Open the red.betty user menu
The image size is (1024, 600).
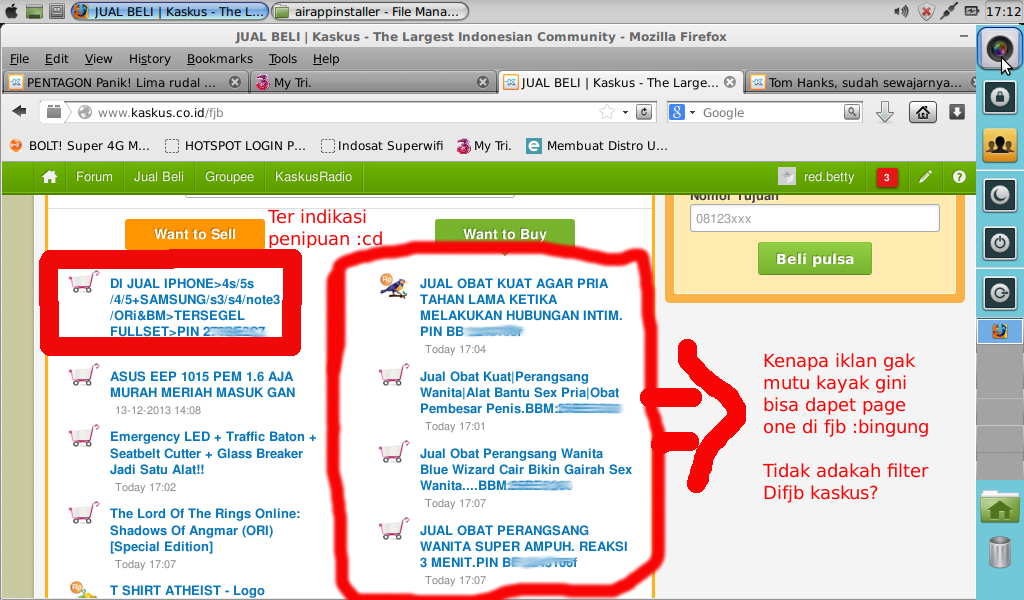pyautogui.click(x=816, y=177)
